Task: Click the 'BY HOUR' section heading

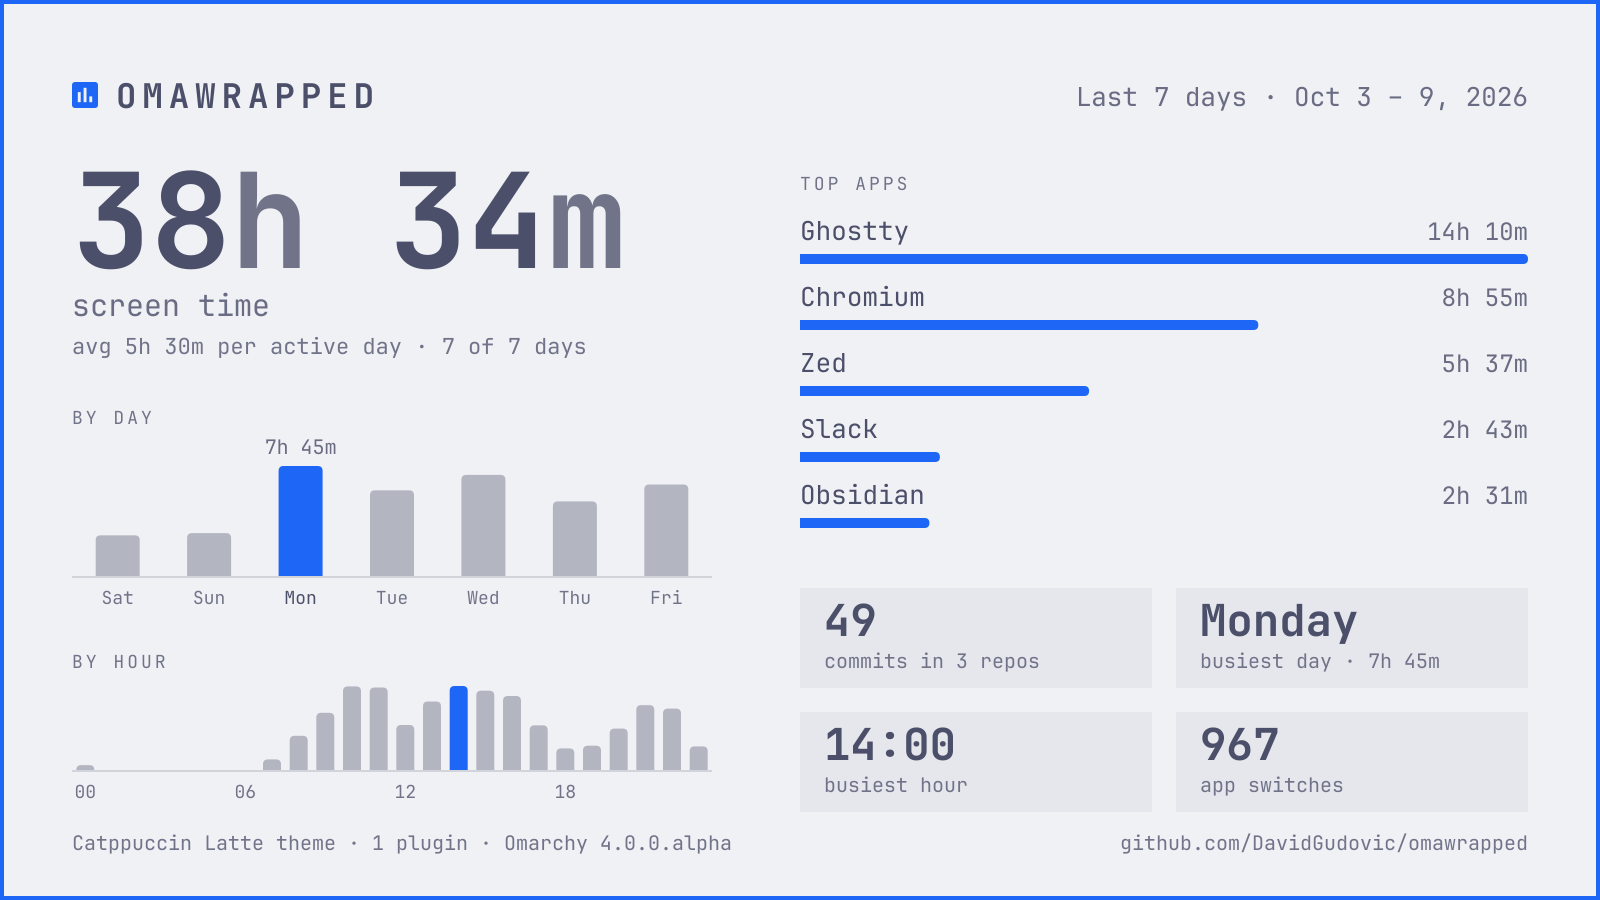Action: coord(119,662)
